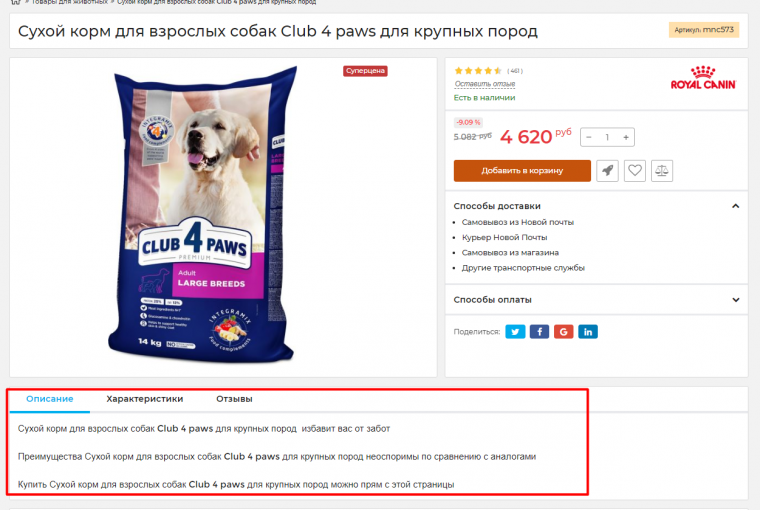
Task: Click the quantity input field
Action: click(x=607, y=137)
